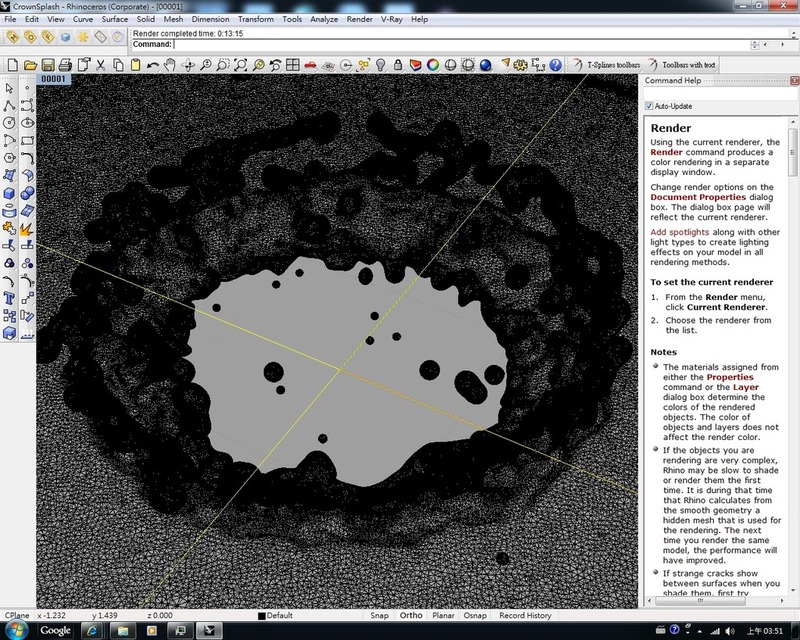Open the V-Ray menu
Viewport: 800px width, 640px height.
click(392, 19)
